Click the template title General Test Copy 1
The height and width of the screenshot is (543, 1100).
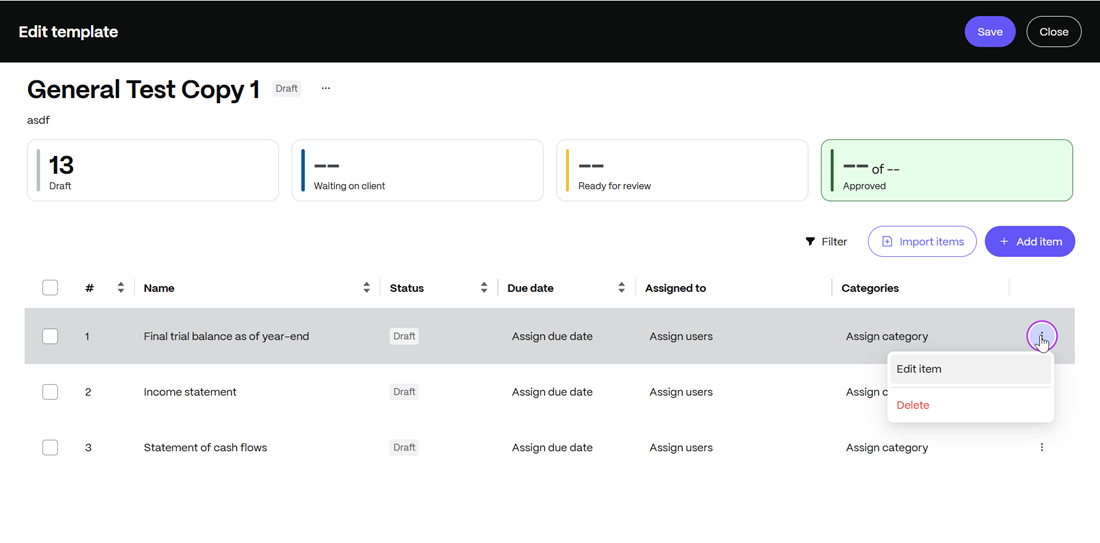[144, 89]
